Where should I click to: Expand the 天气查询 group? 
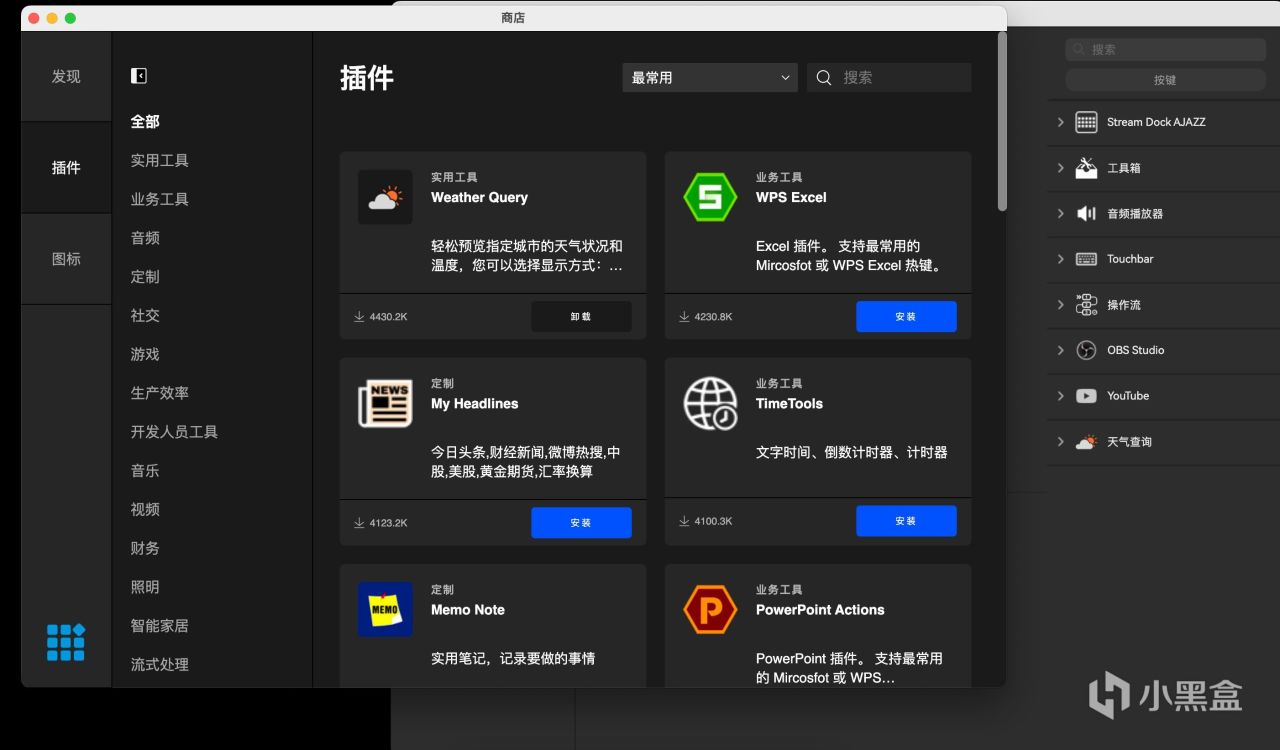tap(1061, 442)
